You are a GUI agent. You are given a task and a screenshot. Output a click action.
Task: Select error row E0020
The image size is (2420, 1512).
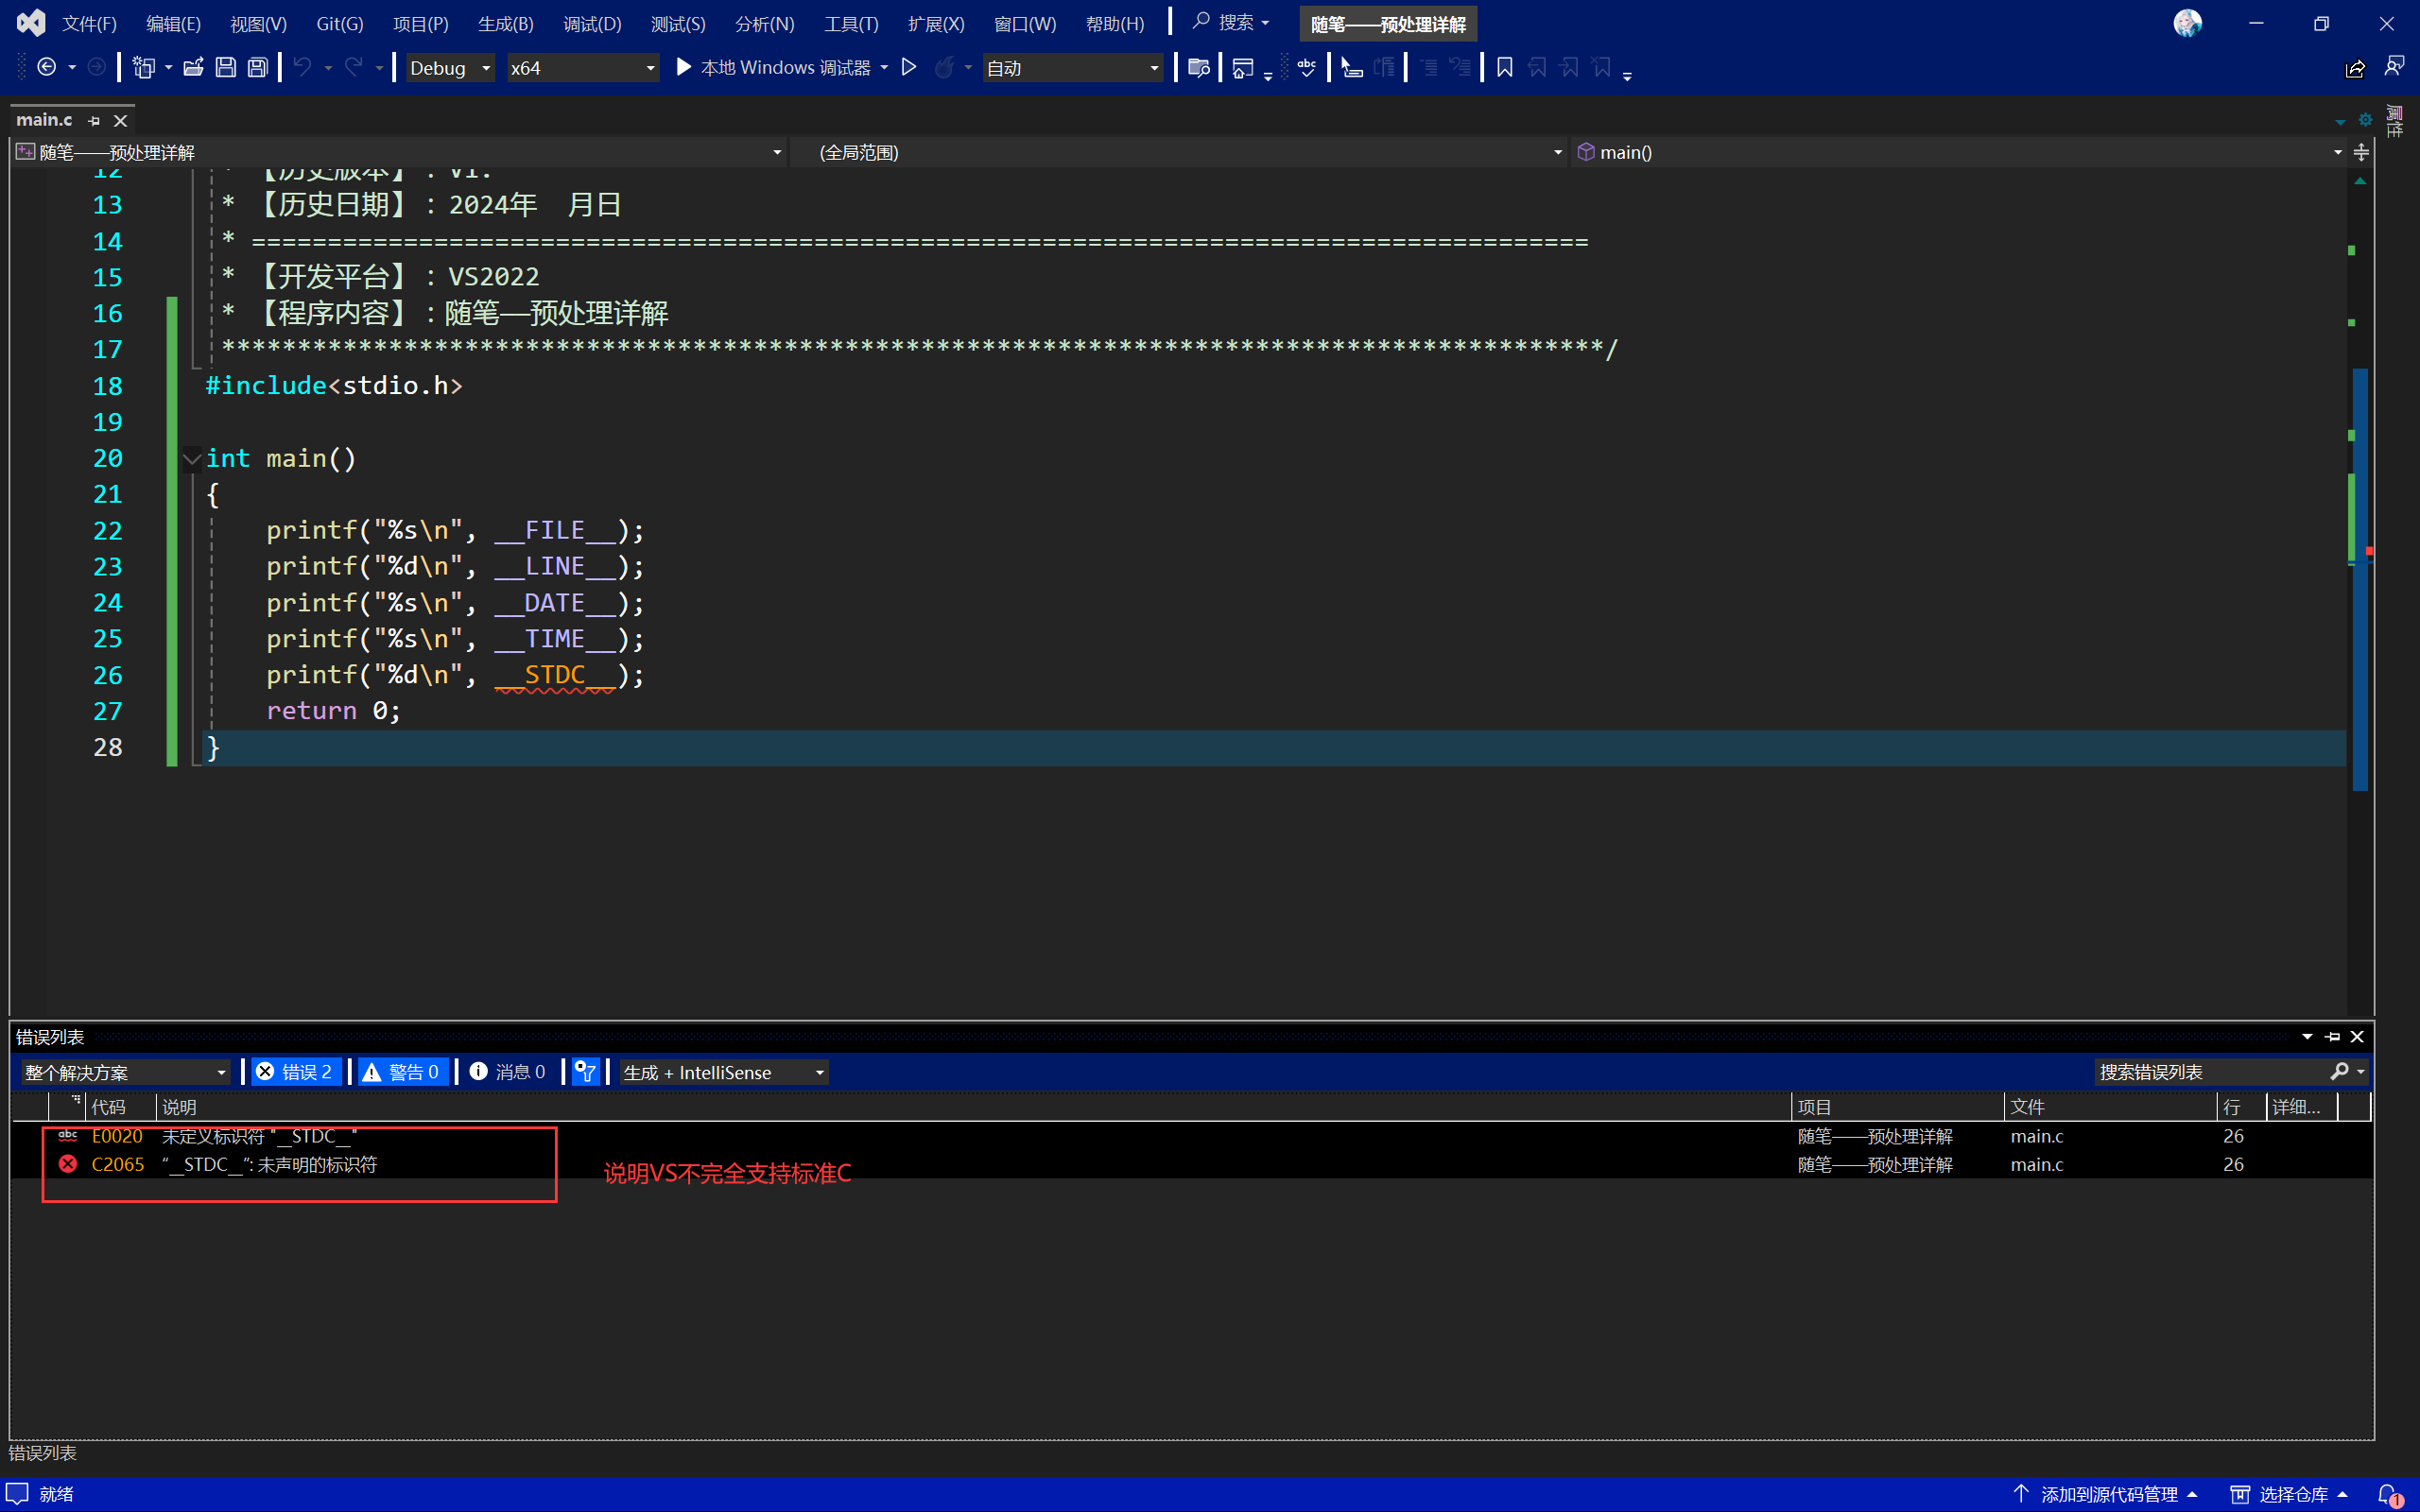point(1190,1136)
